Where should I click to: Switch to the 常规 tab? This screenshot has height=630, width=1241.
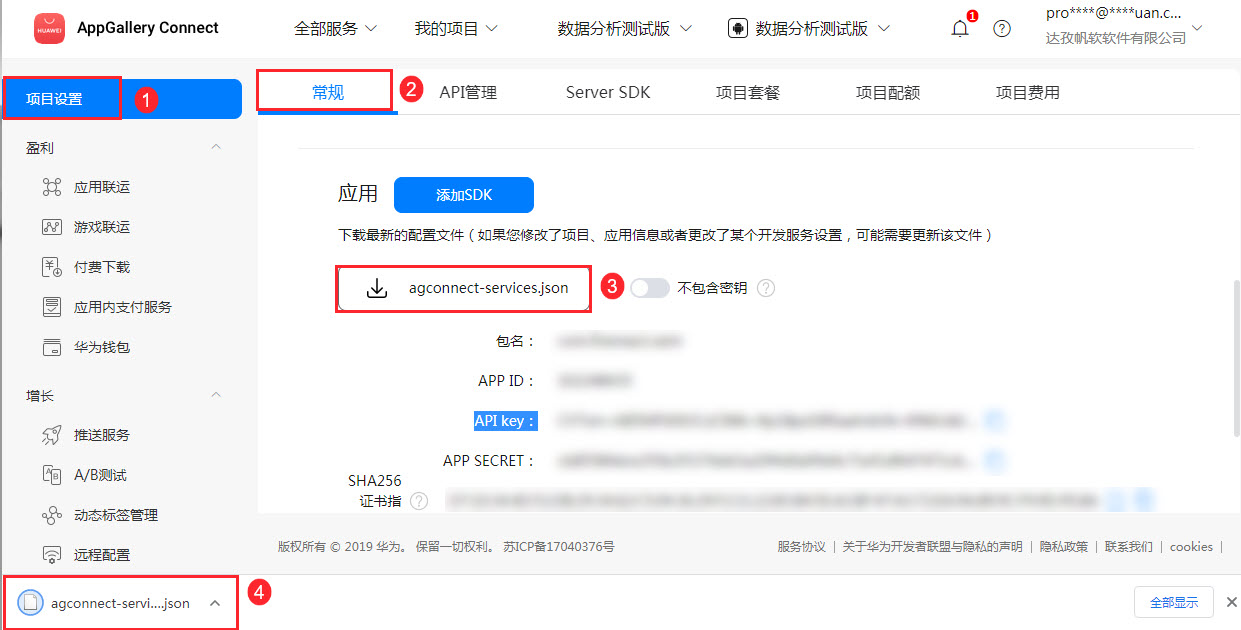click(327, 92)
